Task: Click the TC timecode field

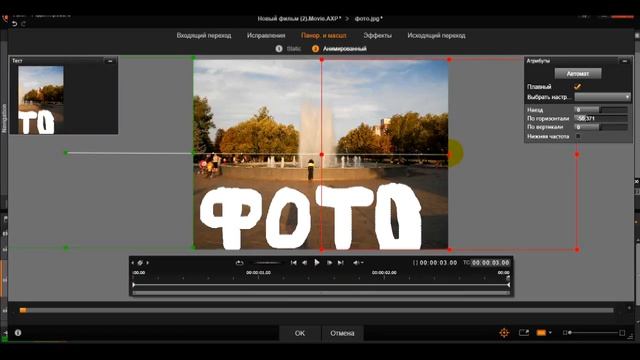Action: tap(491, 263)
